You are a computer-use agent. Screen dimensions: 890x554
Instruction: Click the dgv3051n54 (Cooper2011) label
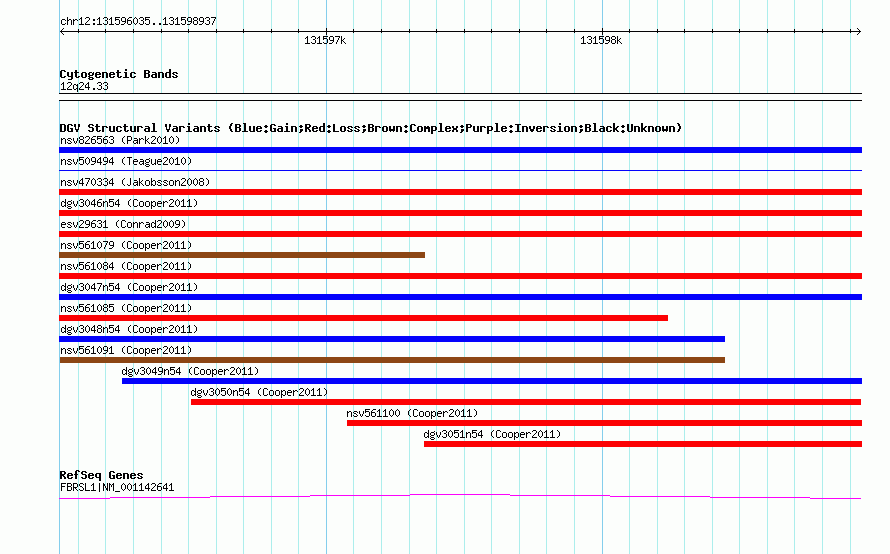492,434
